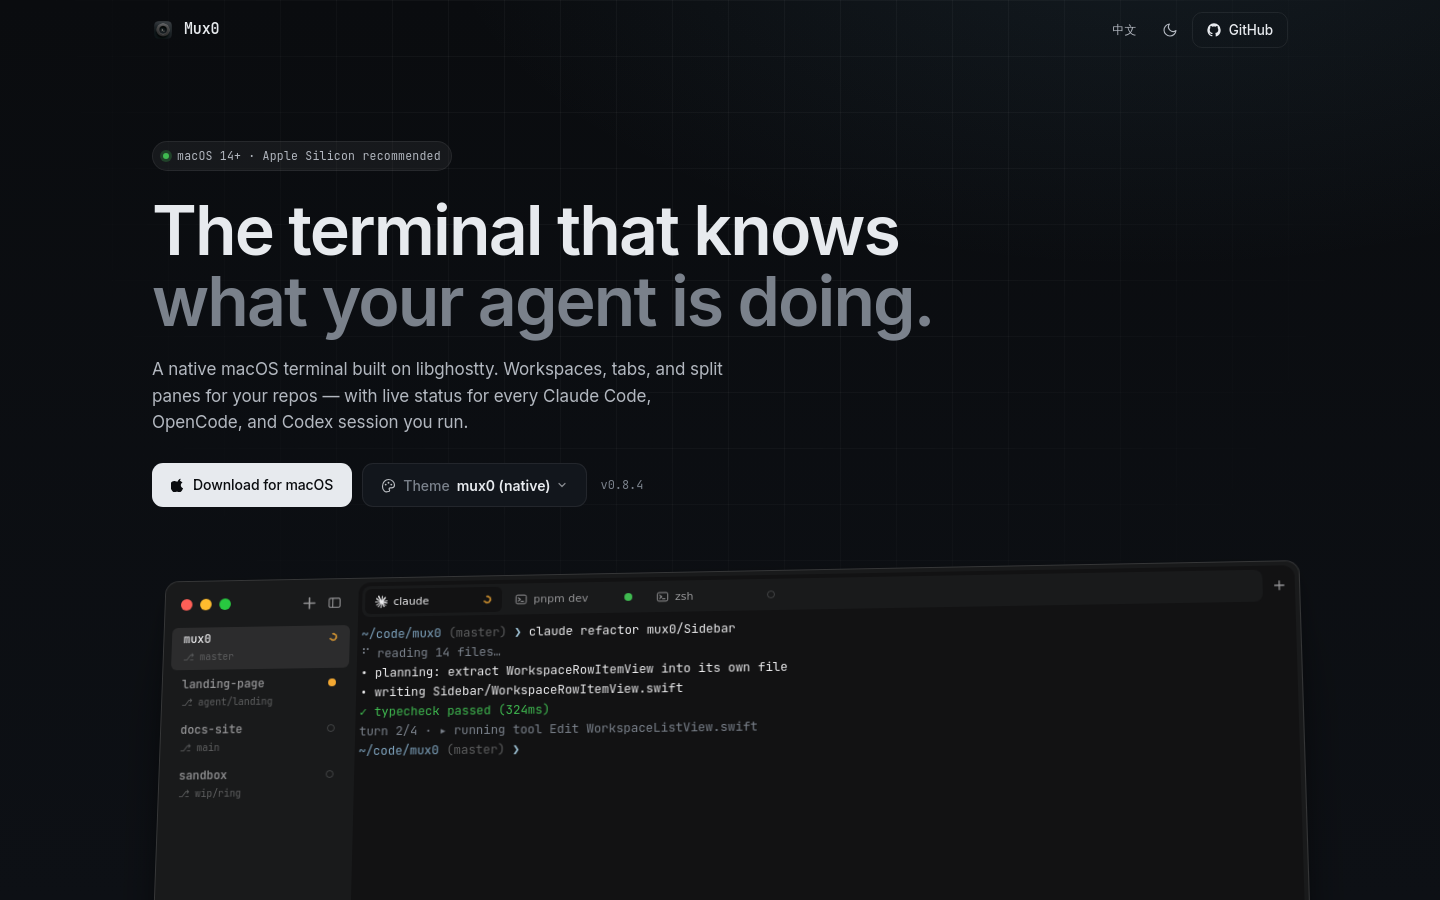Click the claude tab sparkle icon
1440x900 pixels.
[381, 601]
